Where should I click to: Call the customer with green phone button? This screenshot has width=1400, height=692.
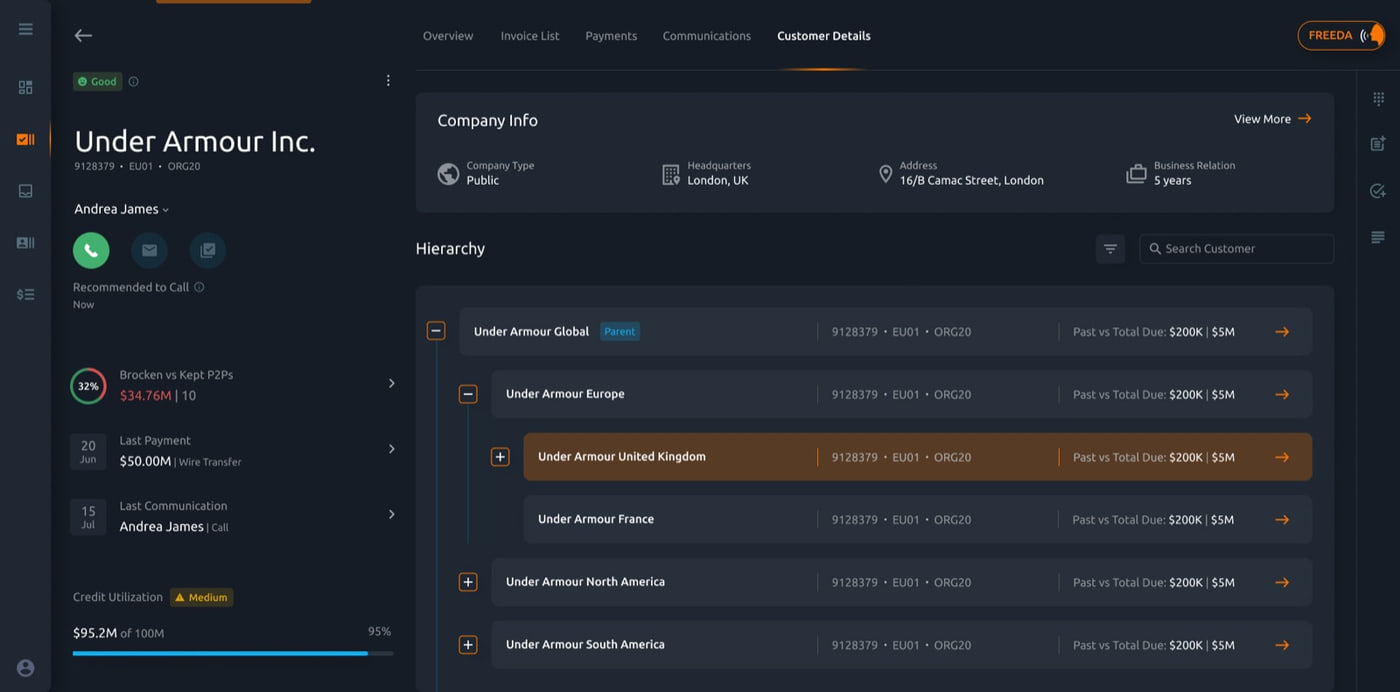click(x=91, y=250)
